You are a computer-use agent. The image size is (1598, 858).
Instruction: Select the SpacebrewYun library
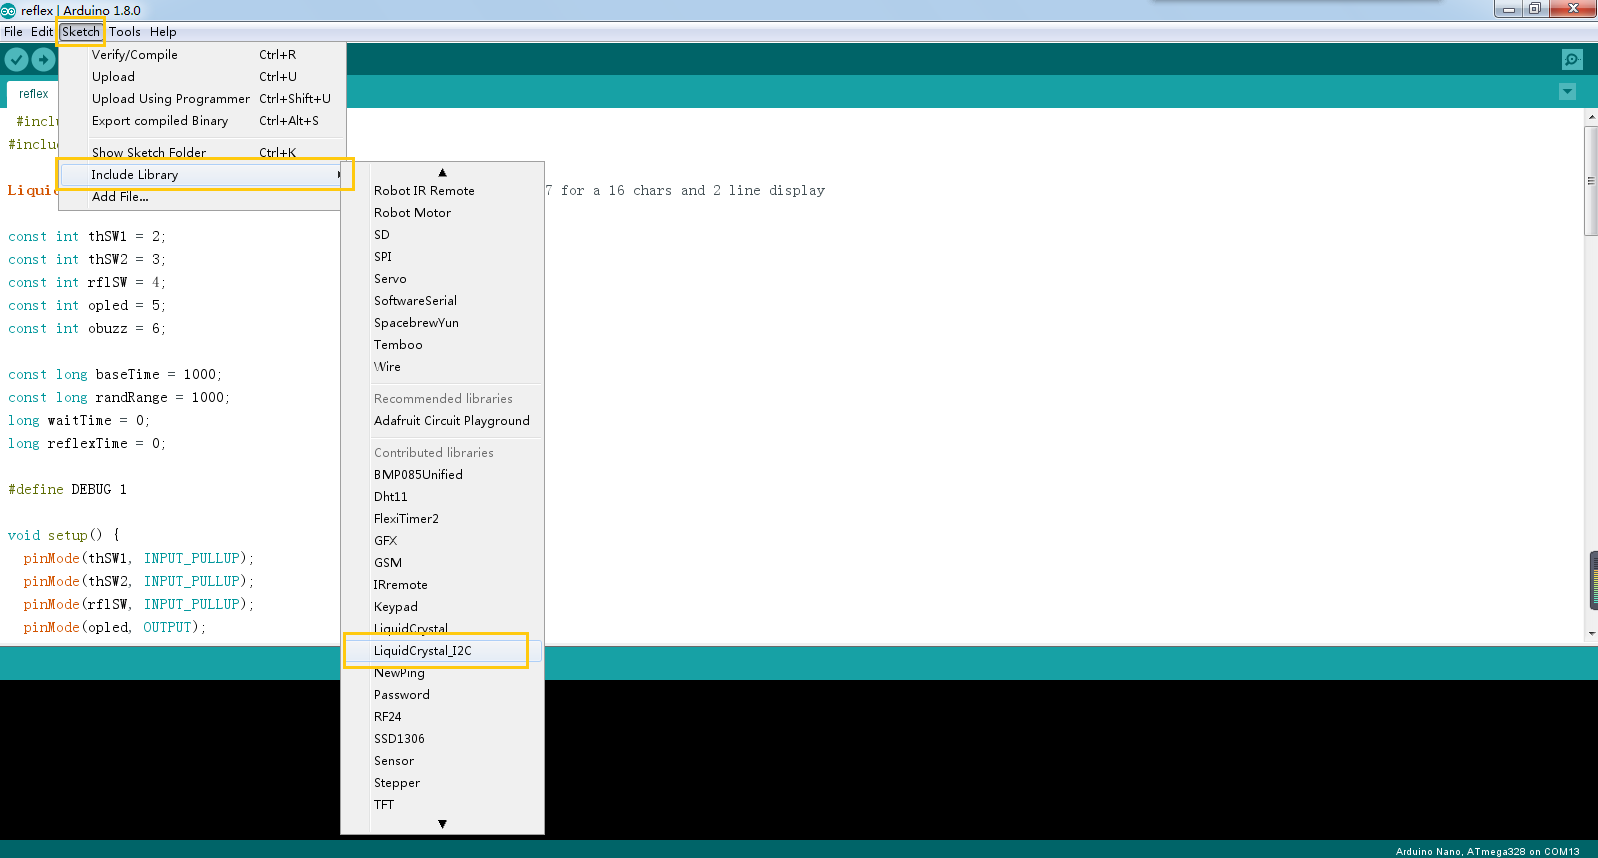tap(442, 323)
